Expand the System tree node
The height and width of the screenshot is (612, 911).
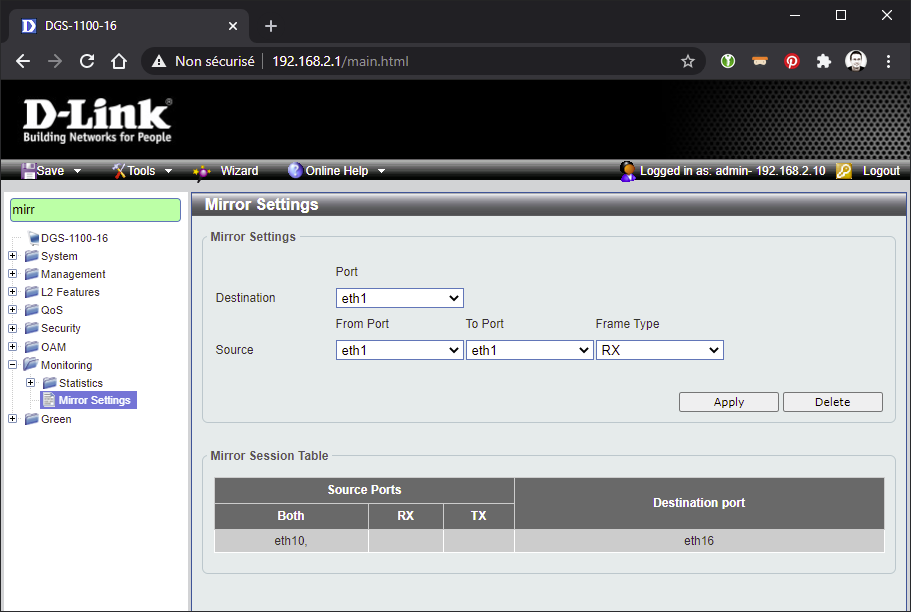[12, 256]
